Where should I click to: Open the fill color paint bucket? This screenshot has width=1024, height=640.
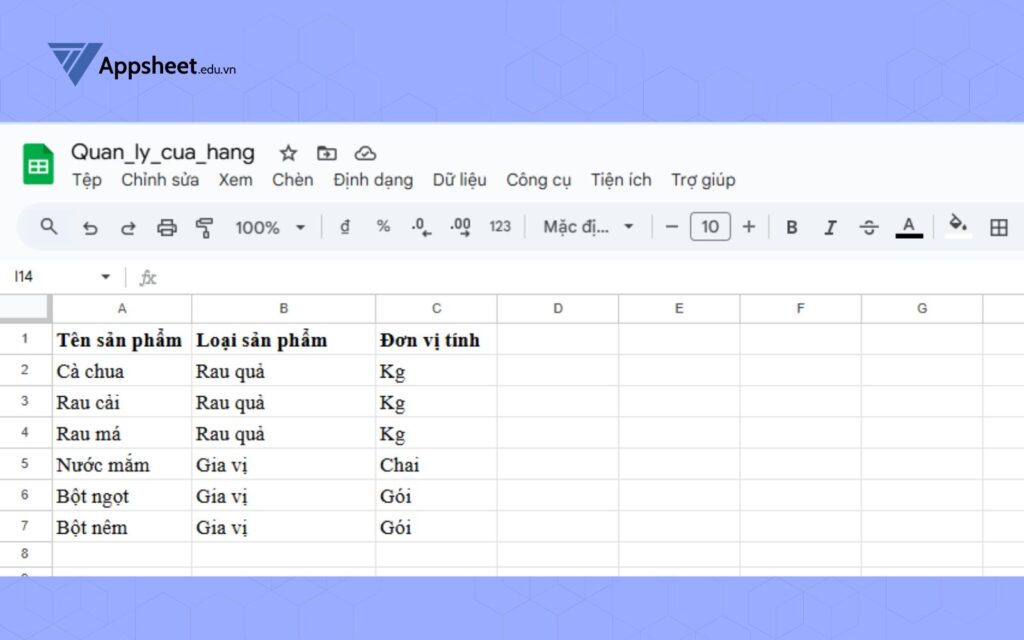(958, 226)
